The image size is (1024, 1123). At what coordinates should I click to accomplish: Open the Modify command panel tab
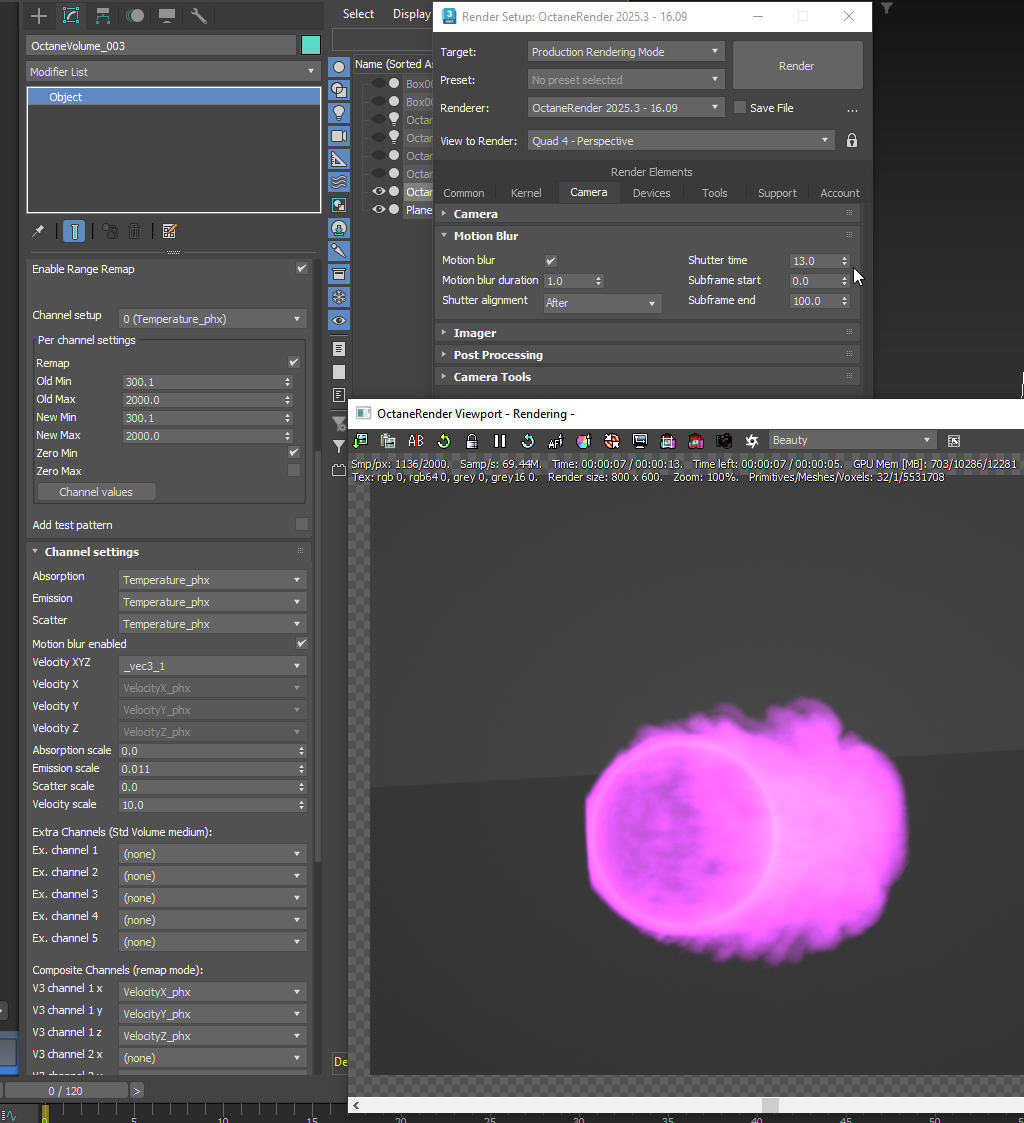coord(71,15)
